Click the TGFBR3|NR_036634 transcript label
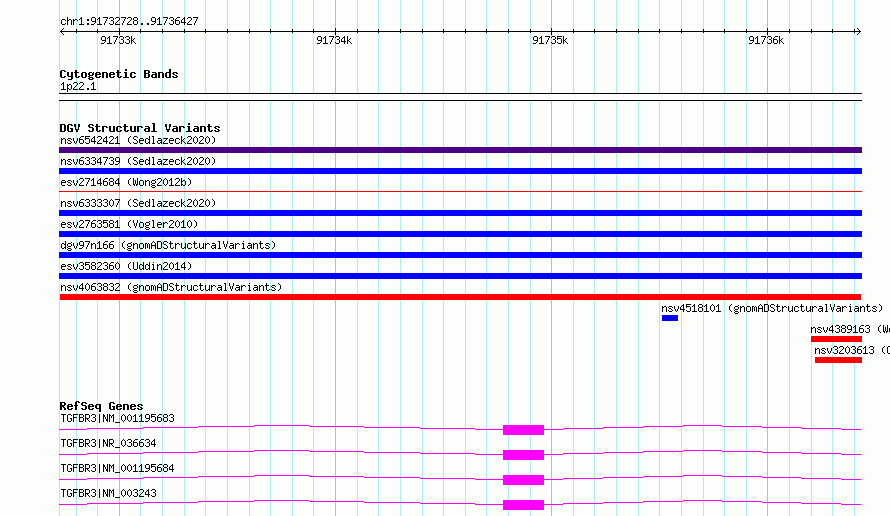This screenshot has width=890, height=516. tap(108, 443)
